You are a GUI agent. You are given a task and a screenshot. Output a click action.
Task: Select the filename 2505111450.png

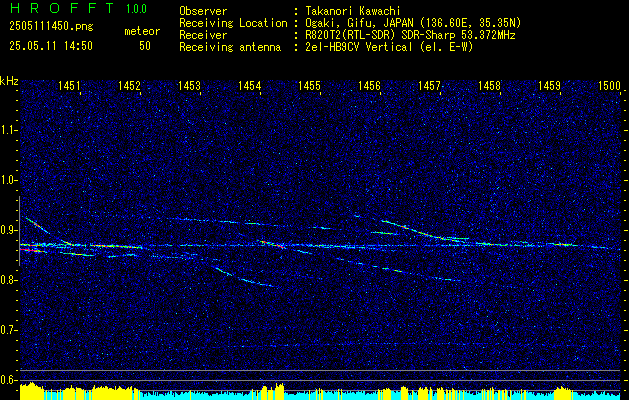[x=51, y=27]
